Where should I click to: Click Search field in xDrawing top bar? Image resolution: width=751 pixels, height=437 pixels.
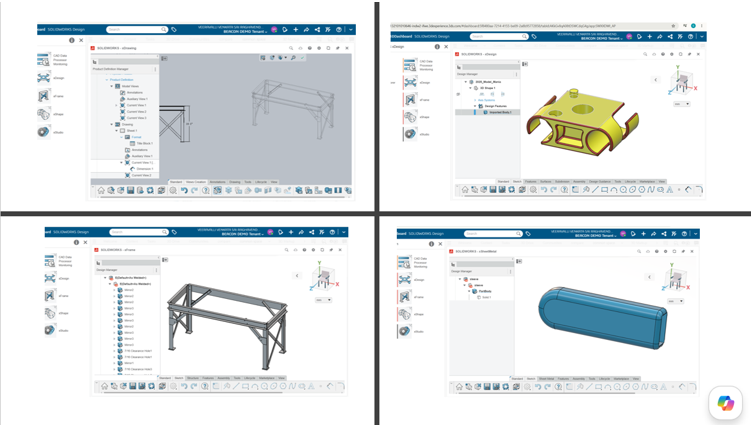pyautogui.click(x=137, y=30)
